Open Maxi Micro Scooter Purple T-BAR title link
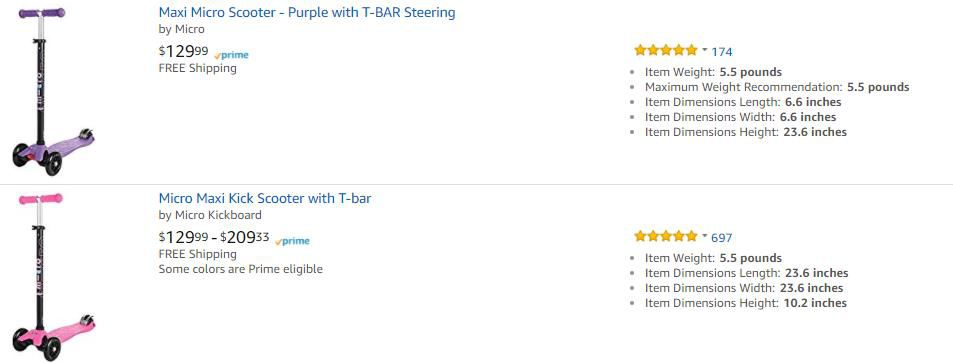 point(307,13)
